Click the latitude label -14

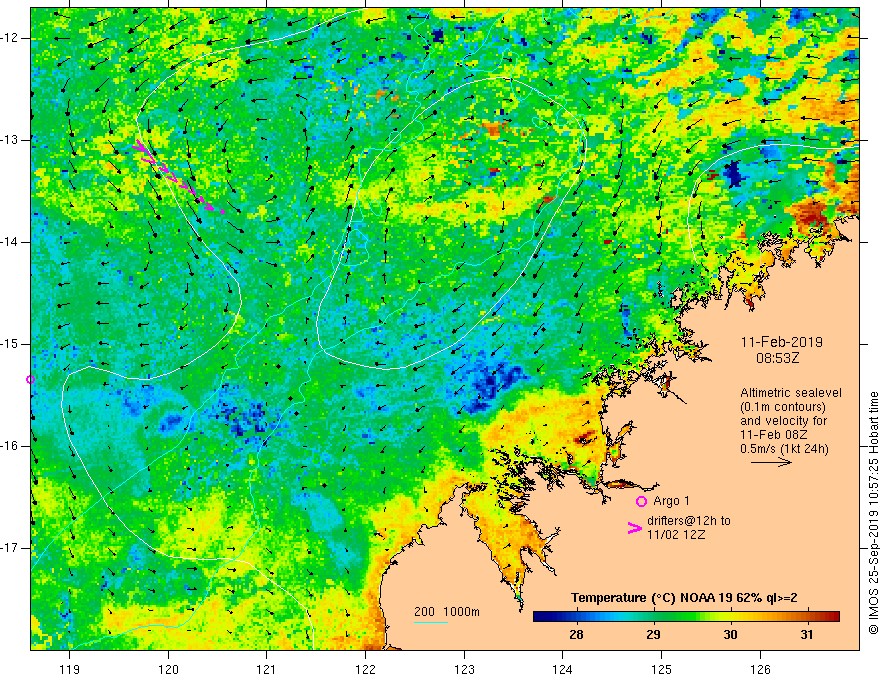coord(11,242)
